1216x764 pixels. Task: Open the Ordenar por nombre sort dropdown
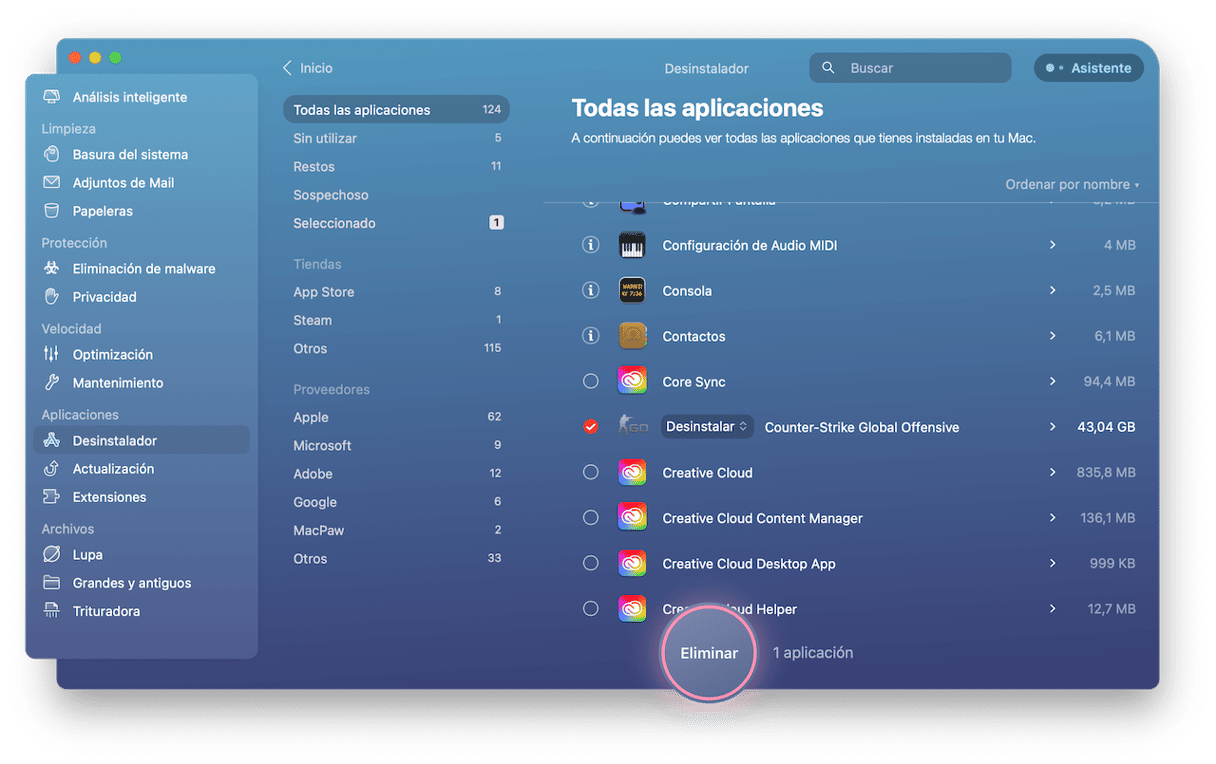[1072, 184]
